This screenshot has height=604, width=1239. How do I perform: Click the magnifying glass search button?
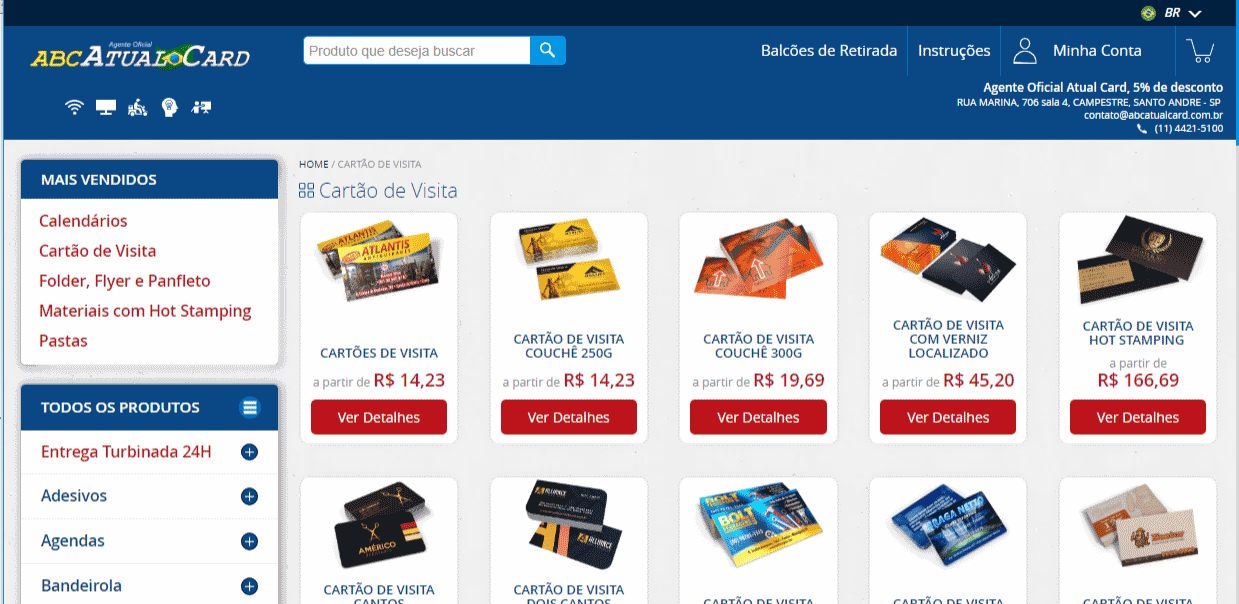coord(548,50)
